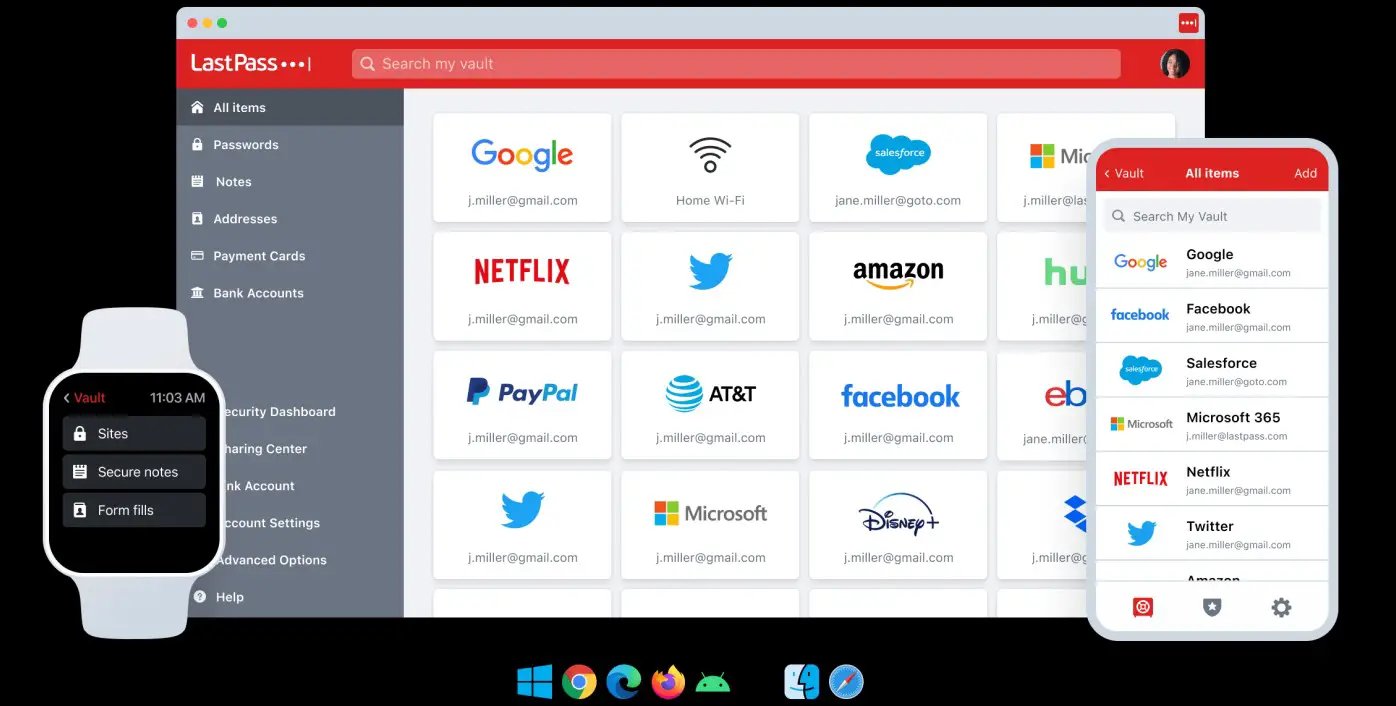Open Sites on the watch
The height and width of the screenshot is (706, 1396).
(x=134, y=433)
